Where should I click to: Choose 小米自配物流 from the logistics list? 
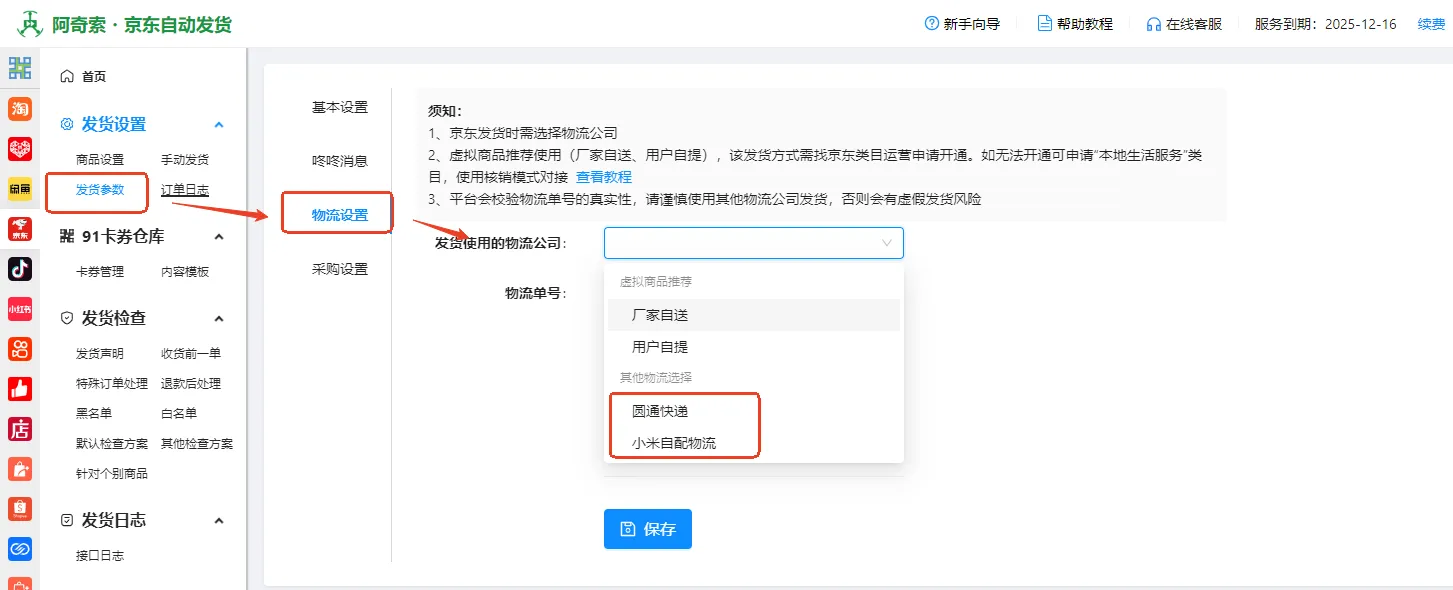tap(754, 443)
